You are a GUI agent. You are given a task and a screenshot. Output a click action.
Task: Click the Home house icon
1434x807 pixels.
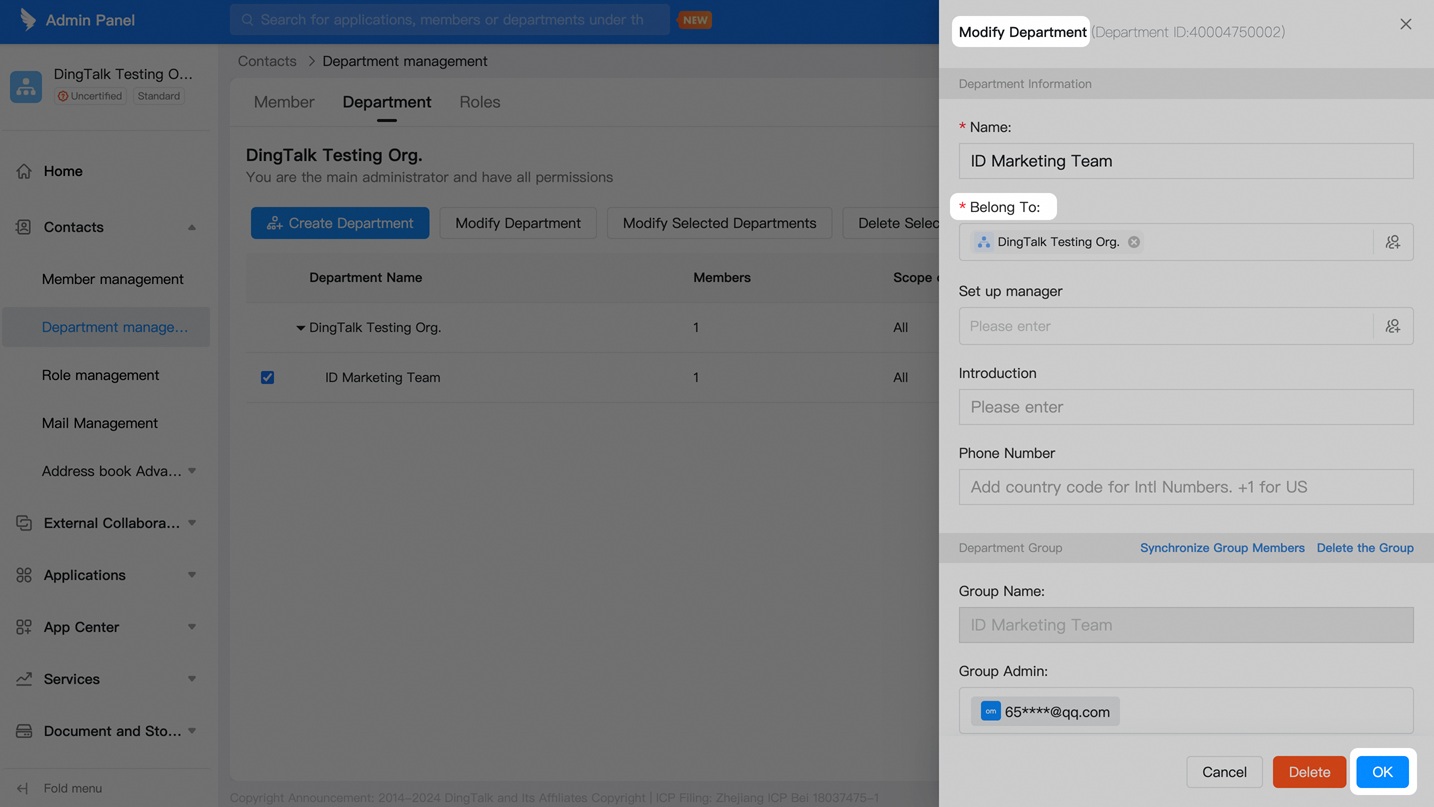(24, 171)
